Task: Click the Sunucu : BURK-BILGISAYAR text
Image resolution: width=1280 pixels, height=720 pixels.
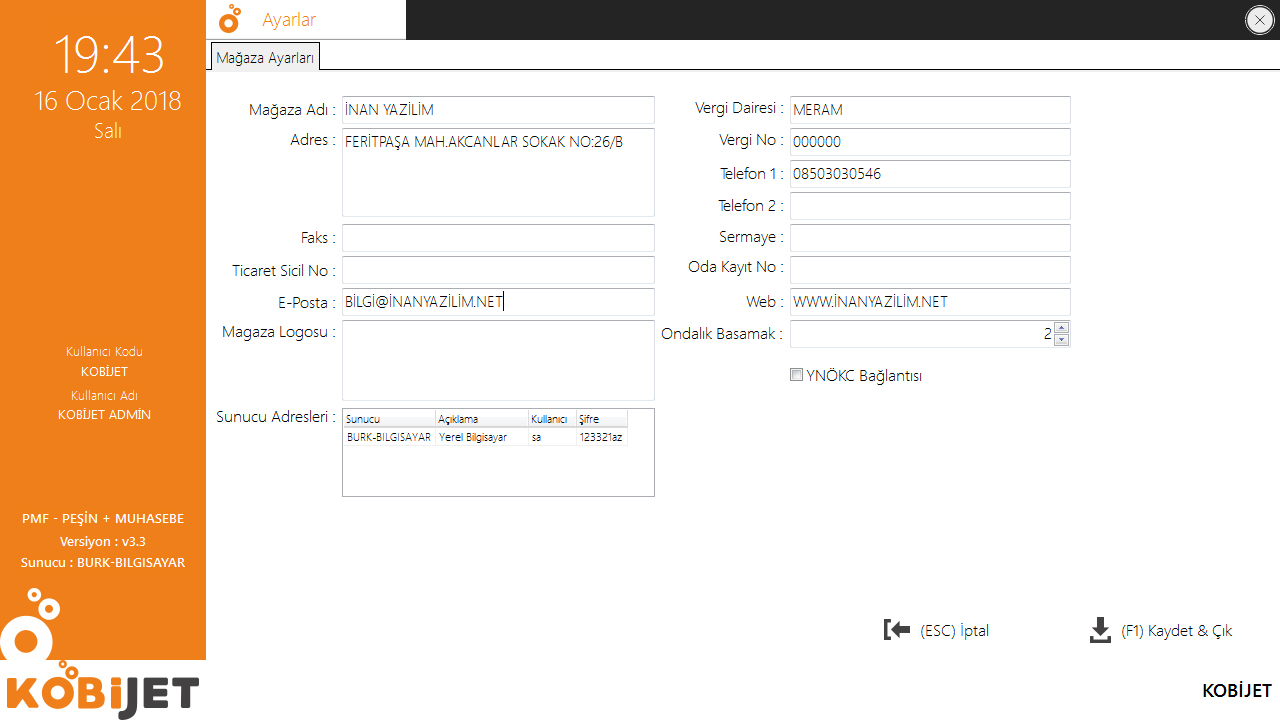Action: (103, 562)
